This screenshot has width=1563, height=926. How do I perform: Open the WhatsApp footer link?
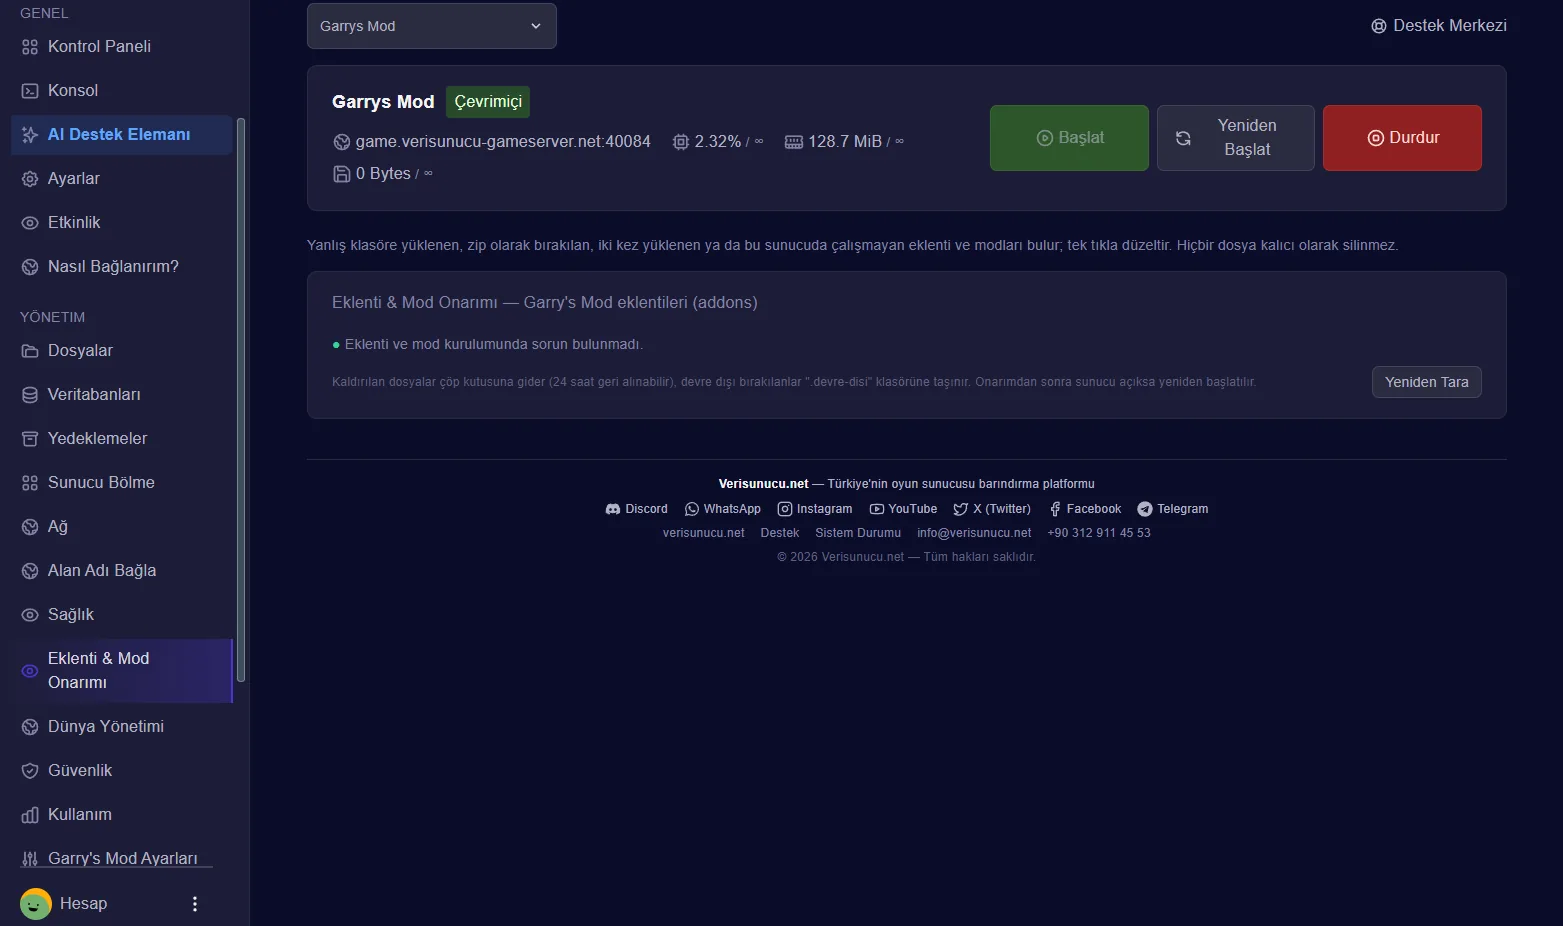click(x=722, y=509)
